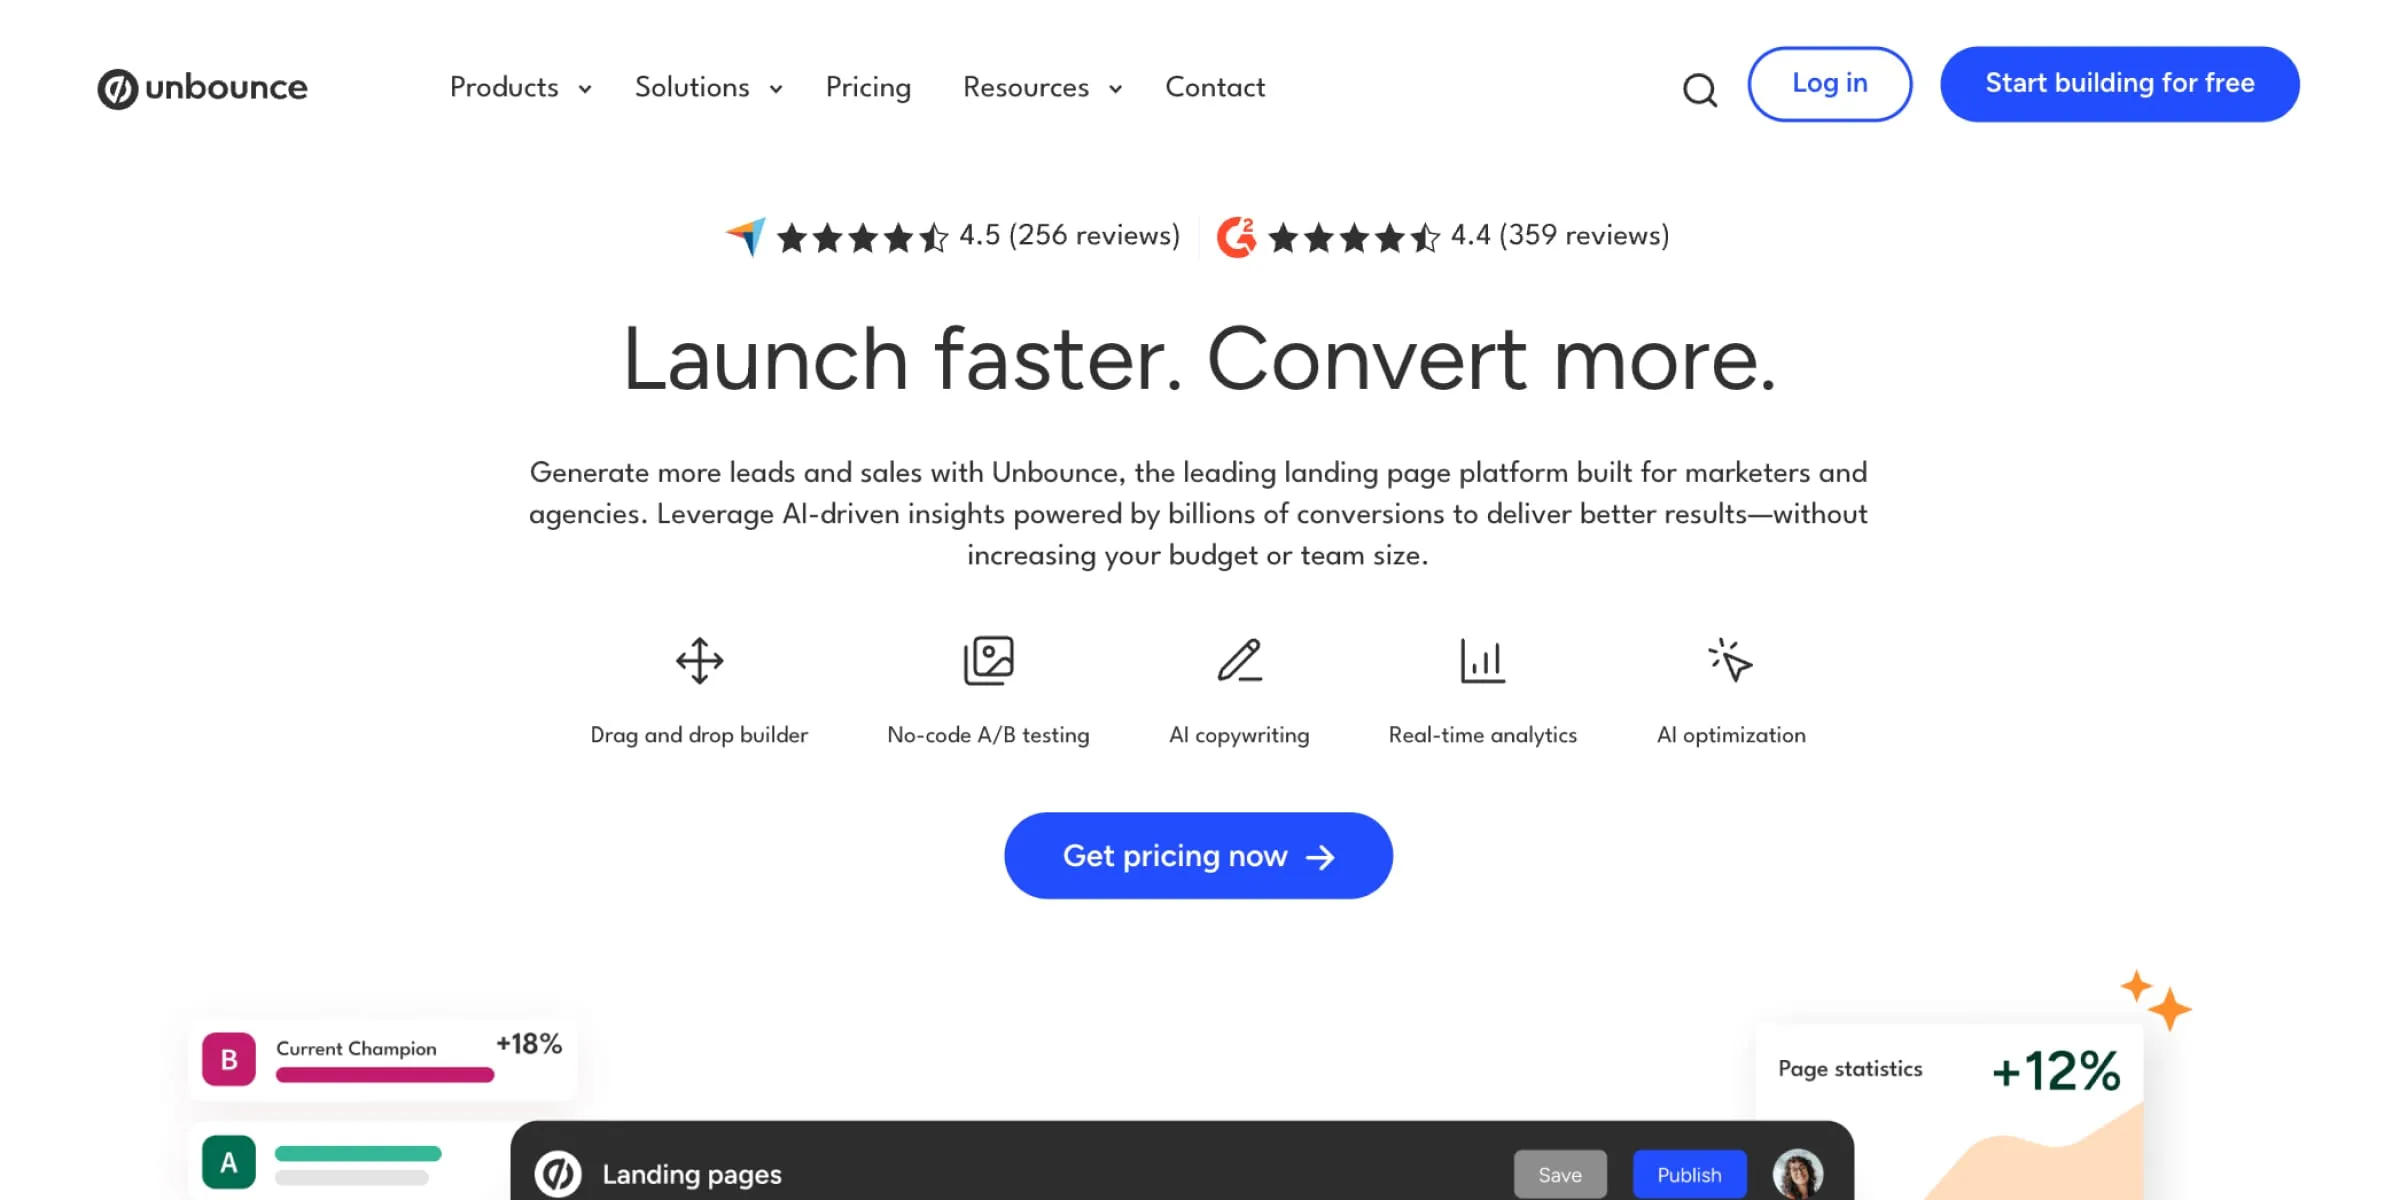The image size is (2400, 1200).
Task: Click the Unbounce icon in the dark editor bar
Action: click(x=557, y=1174)
